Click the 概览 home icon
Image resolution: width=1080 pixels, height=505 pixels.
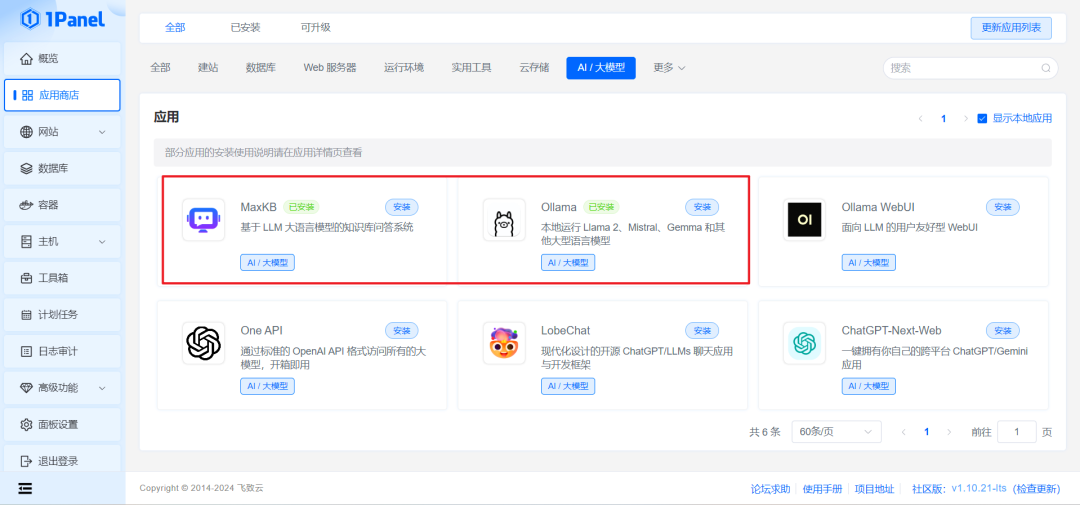coord(26,59)
